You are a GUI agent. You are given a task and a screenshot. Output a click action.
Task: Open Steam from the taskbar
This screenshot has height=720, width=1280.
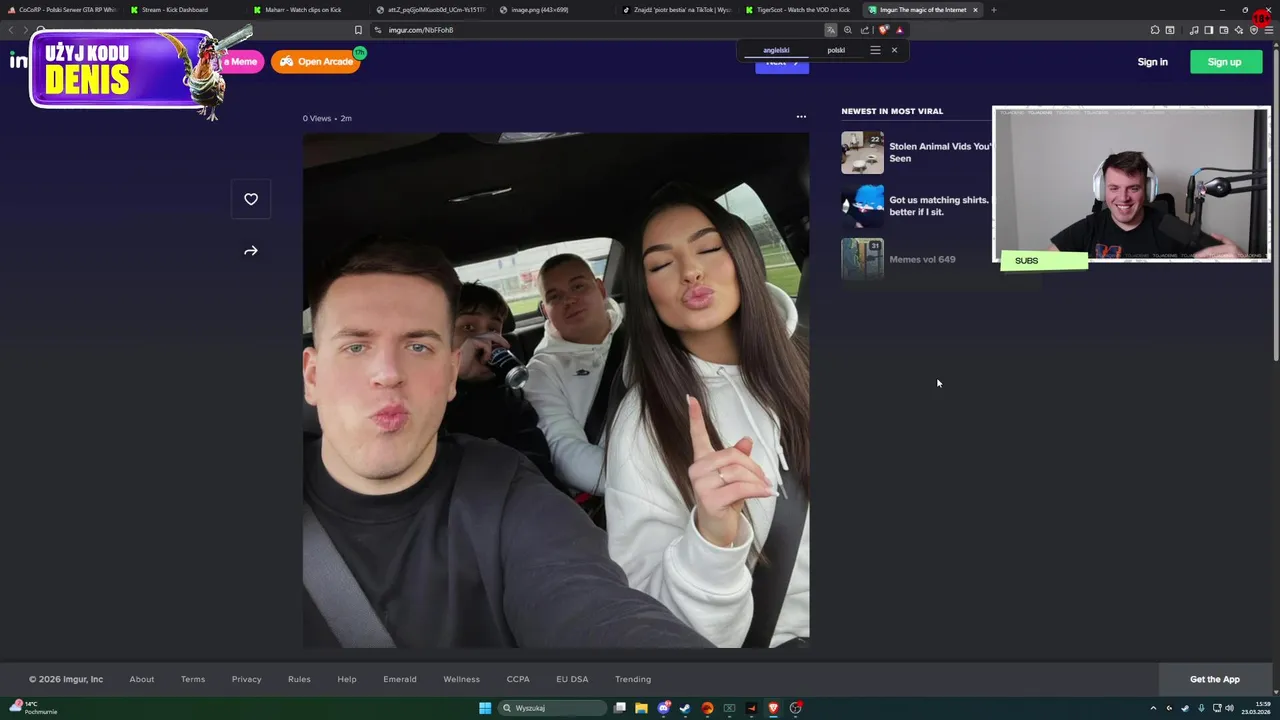[685, 708]
